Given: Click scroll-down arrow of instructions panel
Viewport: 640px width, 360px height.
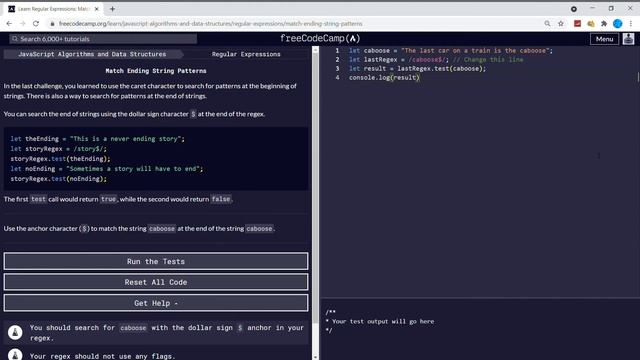Looking at the screenshot, I should click(315, 357).
